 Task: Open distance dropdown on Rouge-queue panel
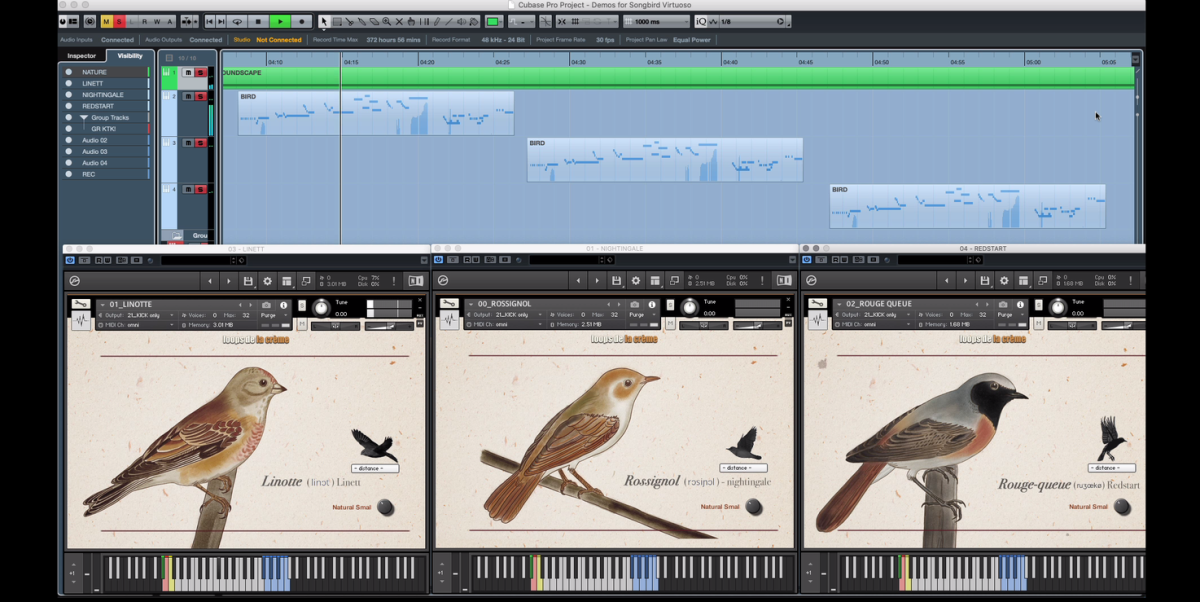click(1111, 468)
